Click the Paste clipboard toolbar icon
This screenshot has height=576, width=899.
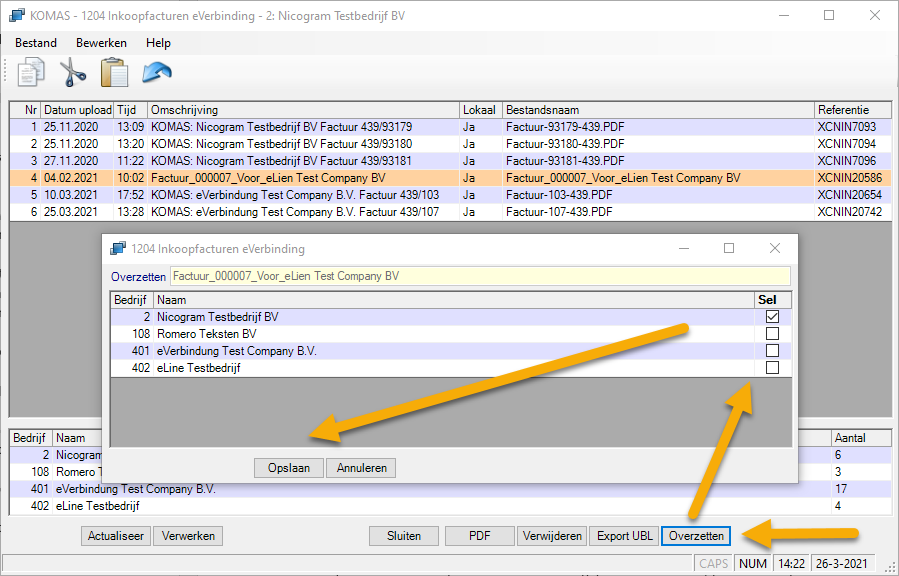point(114,72)
